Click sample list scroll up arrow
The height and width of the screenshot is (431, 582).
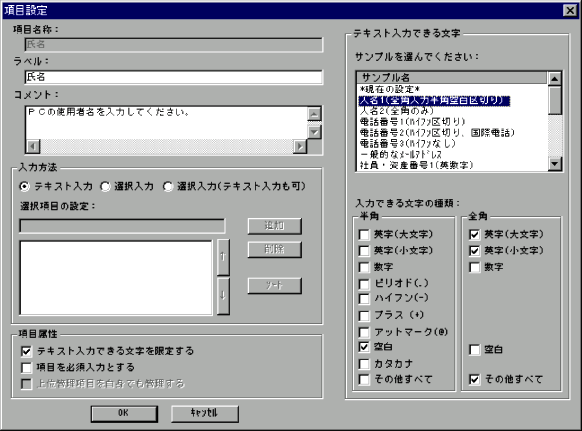[x=555, y=79]
